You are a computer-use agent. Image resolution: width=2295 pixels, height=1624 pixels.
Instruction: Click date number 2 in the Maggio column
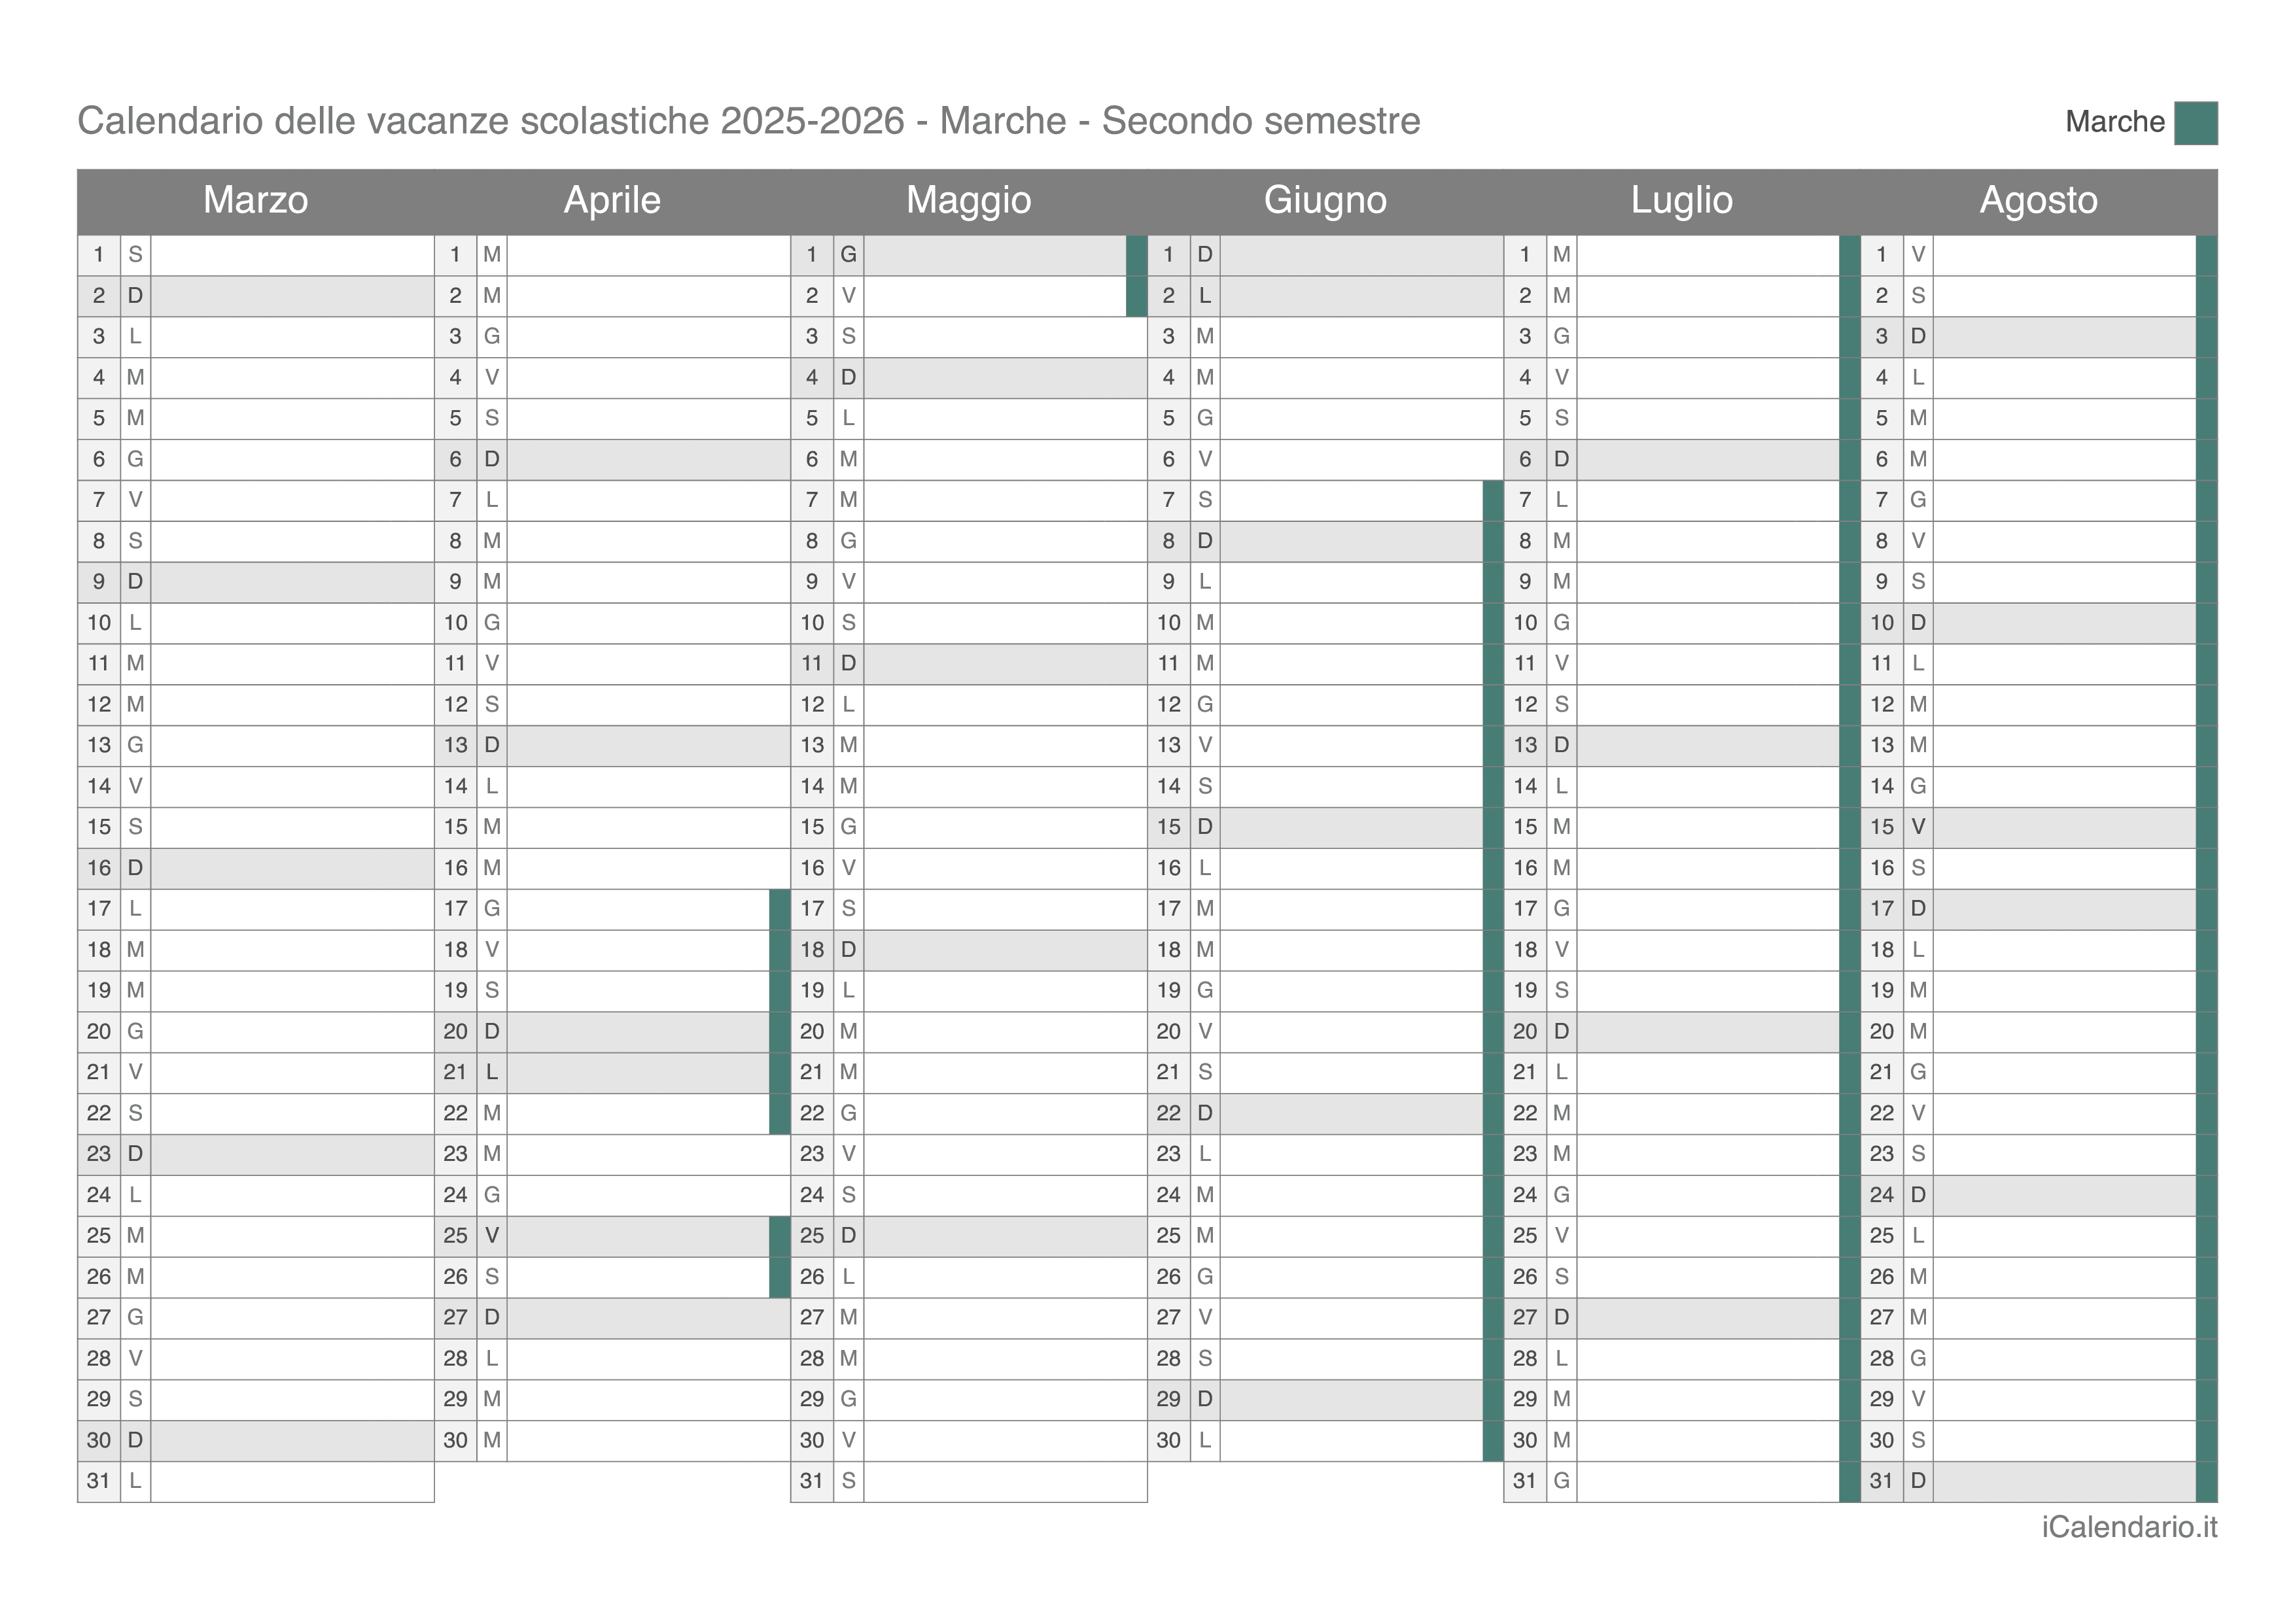[x=812, y=296]
